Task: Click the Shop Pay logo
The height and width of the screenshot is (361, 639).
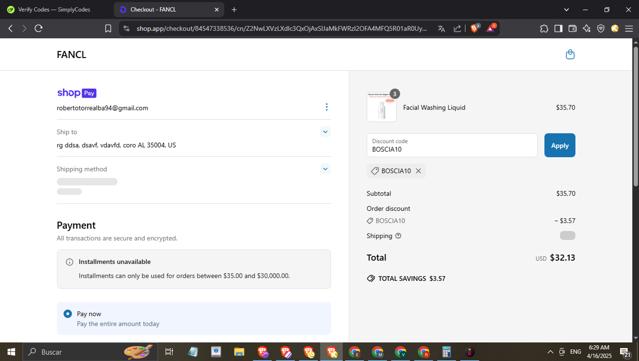Action: [x=77, y=93]
